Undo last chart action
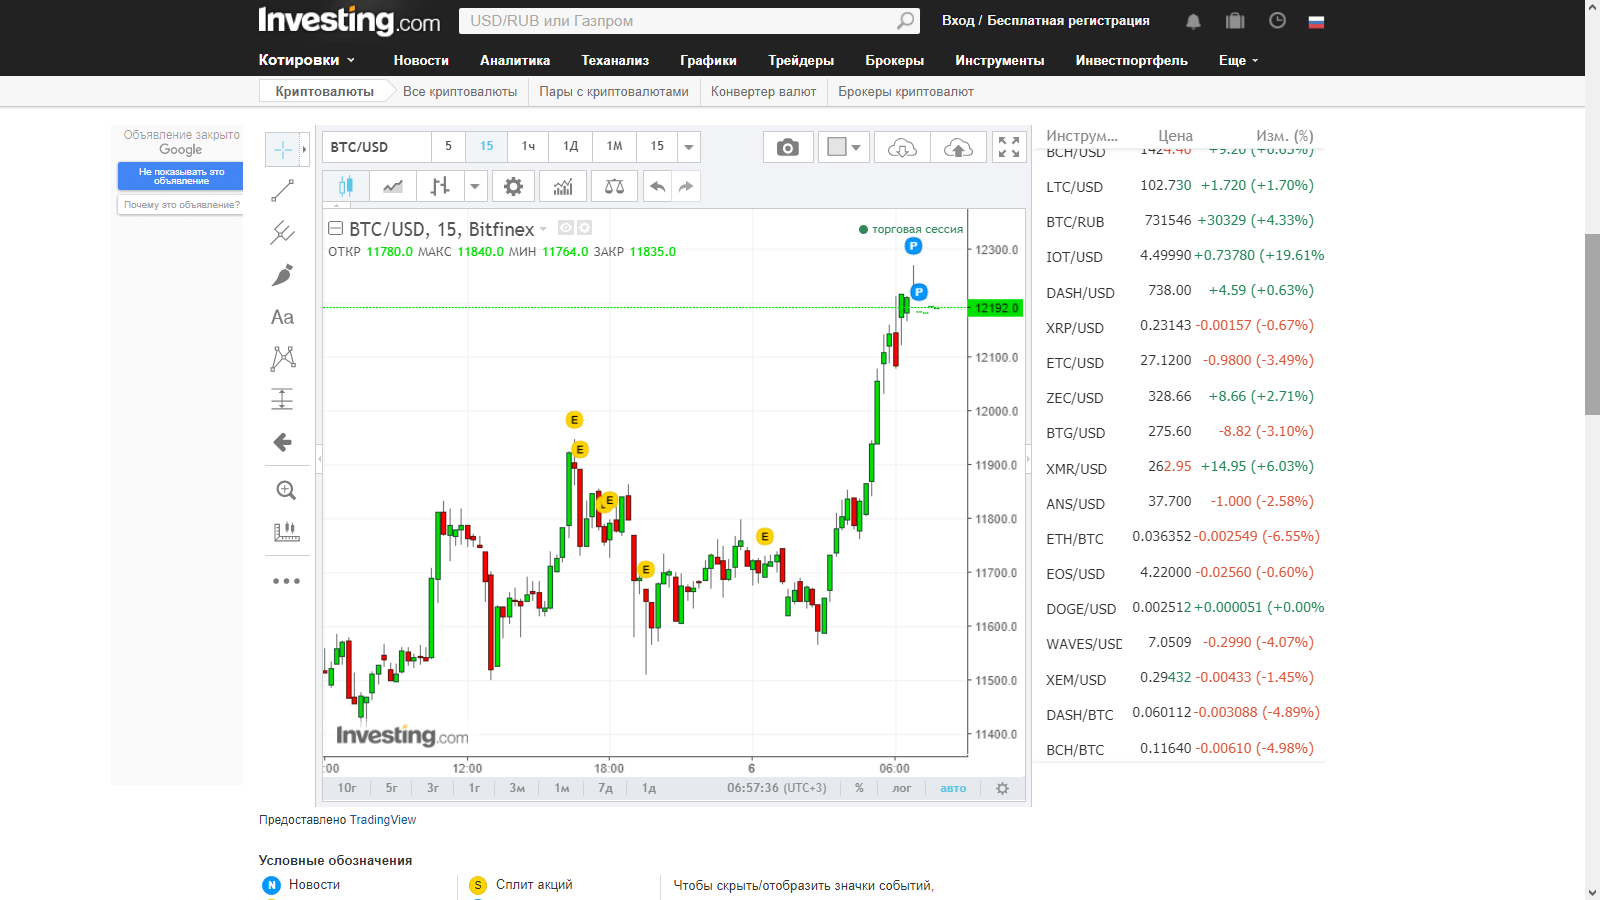1600x900 pixels. point(657,186)
